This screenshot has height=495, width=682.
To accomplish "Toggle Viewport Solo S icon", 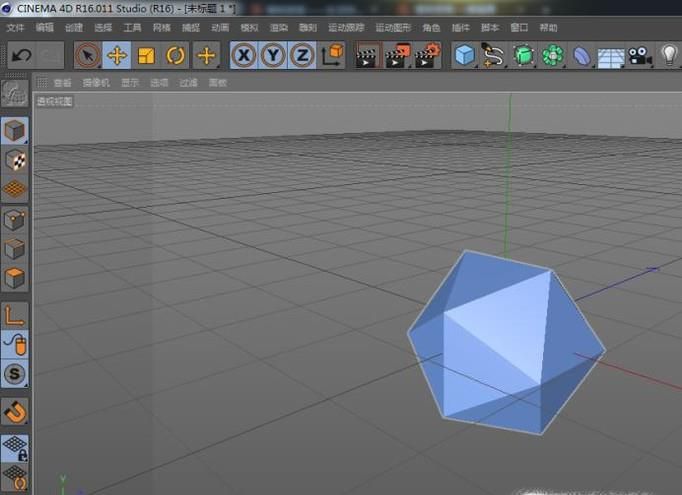I will click(x=15, y=374).
